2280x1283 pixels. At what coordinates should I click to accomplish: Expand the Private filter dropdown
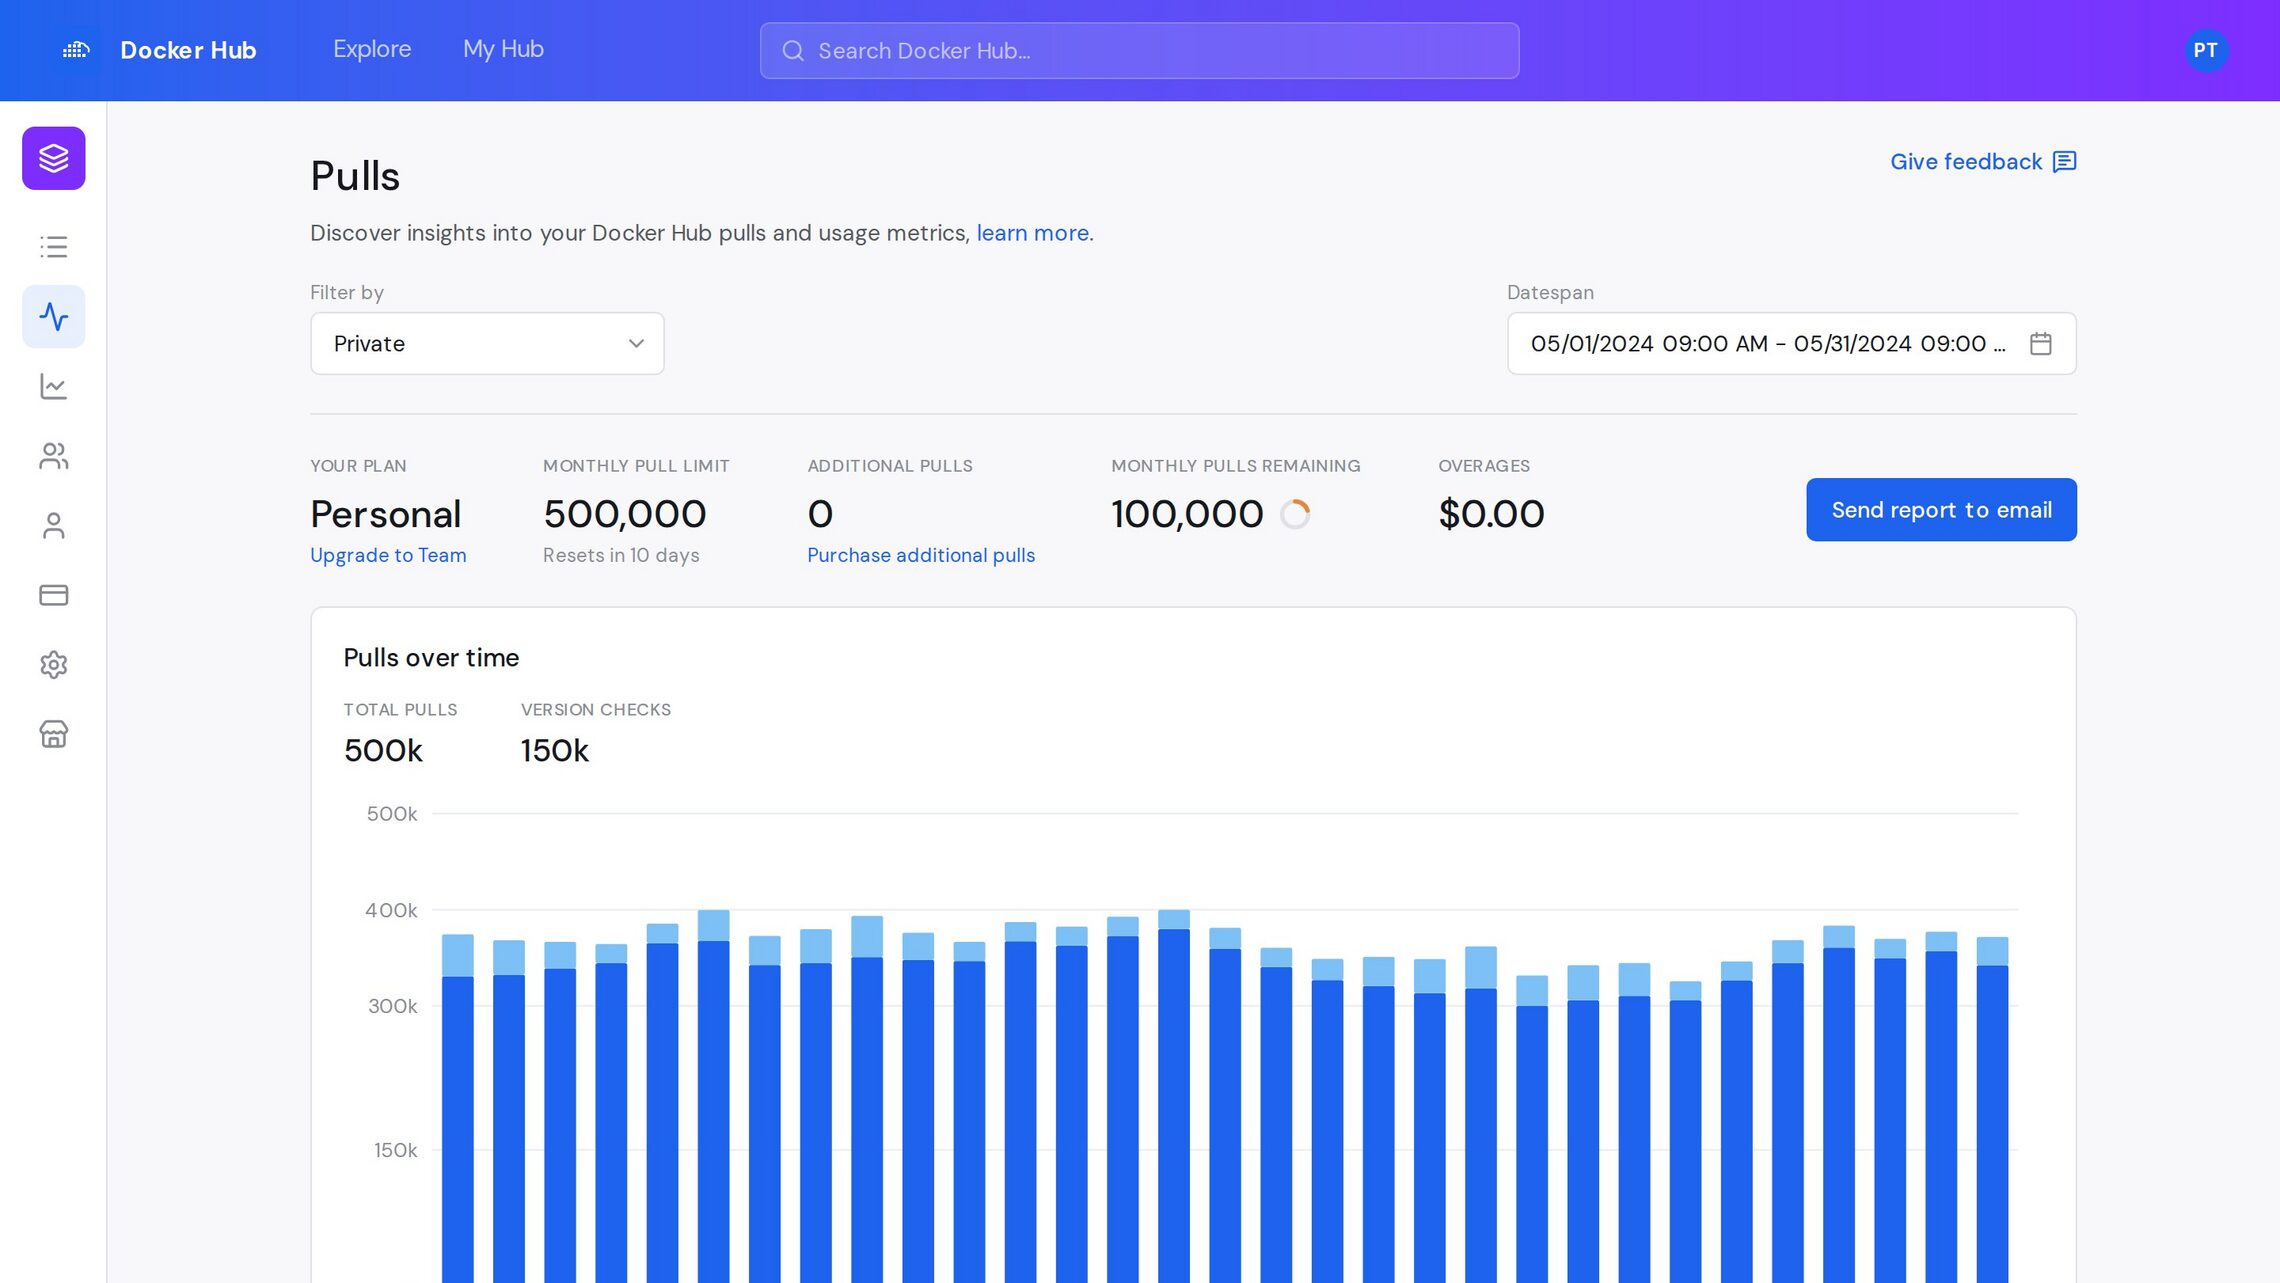click(x=487, y=344)
